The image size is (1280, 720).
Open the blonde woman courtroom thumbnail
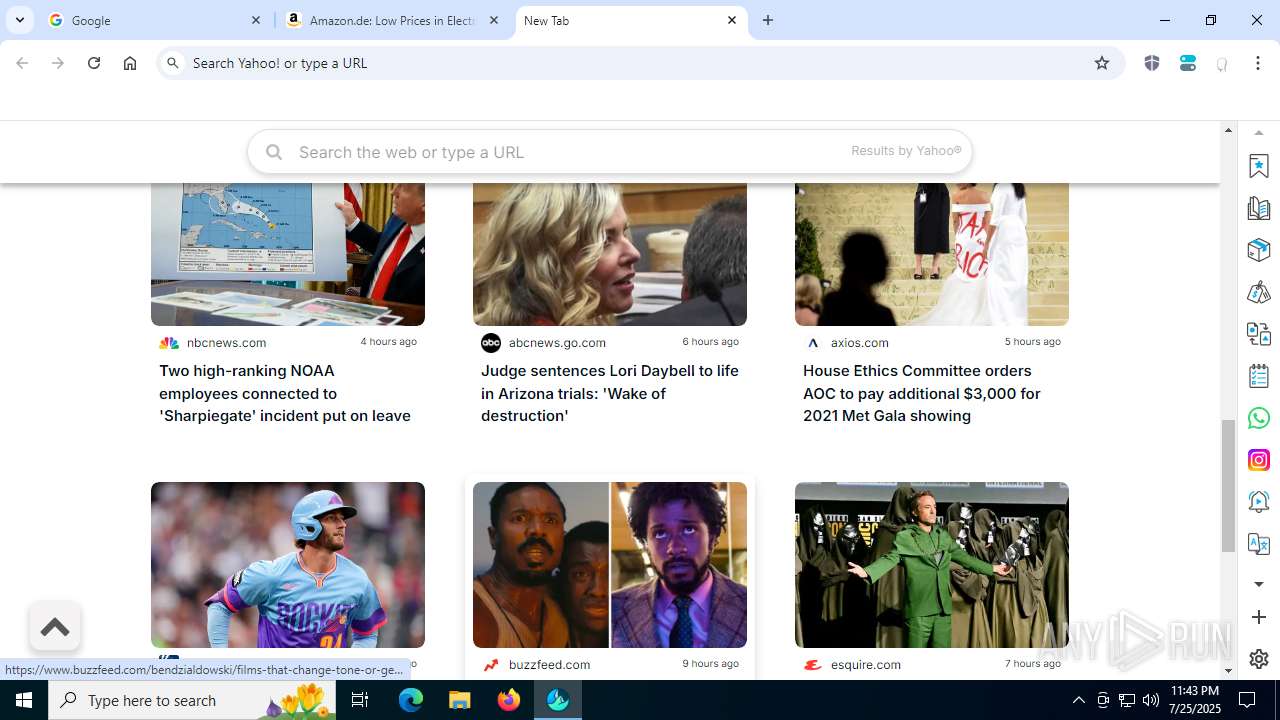(x=610, y=254)
